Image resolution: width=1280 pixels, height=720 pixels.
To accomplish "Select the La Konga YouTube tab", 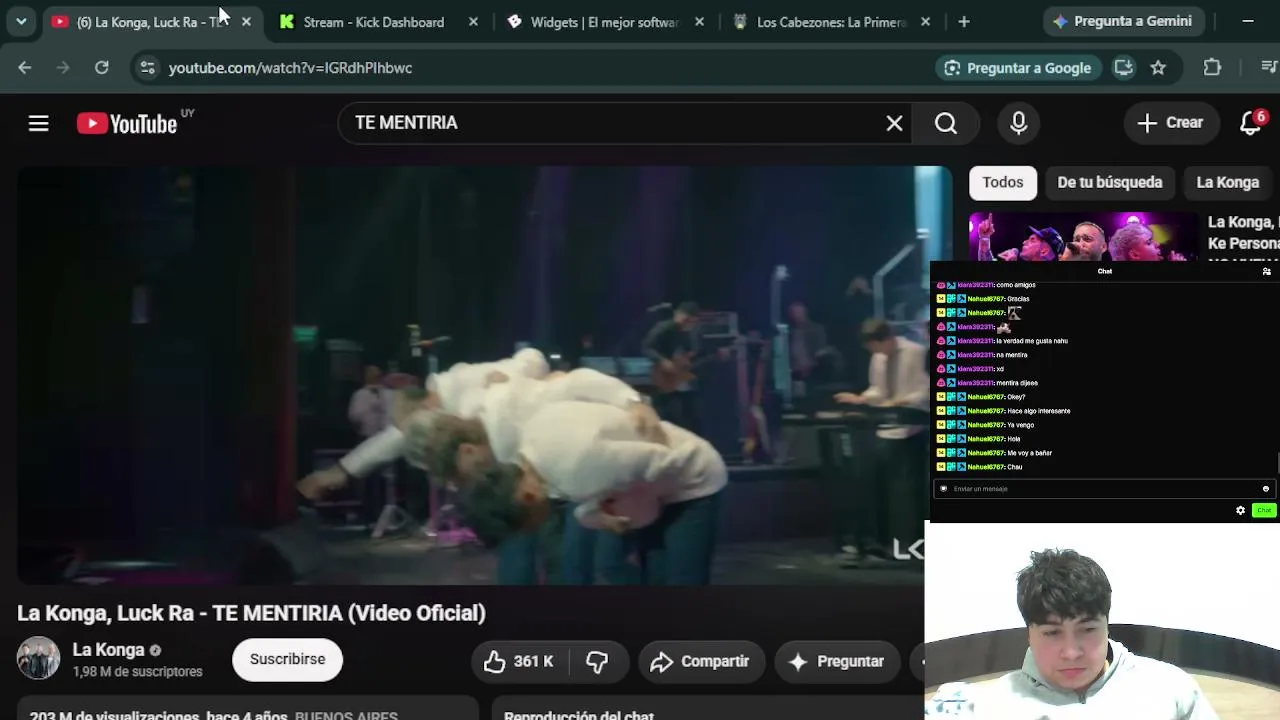I will point(152,22).
